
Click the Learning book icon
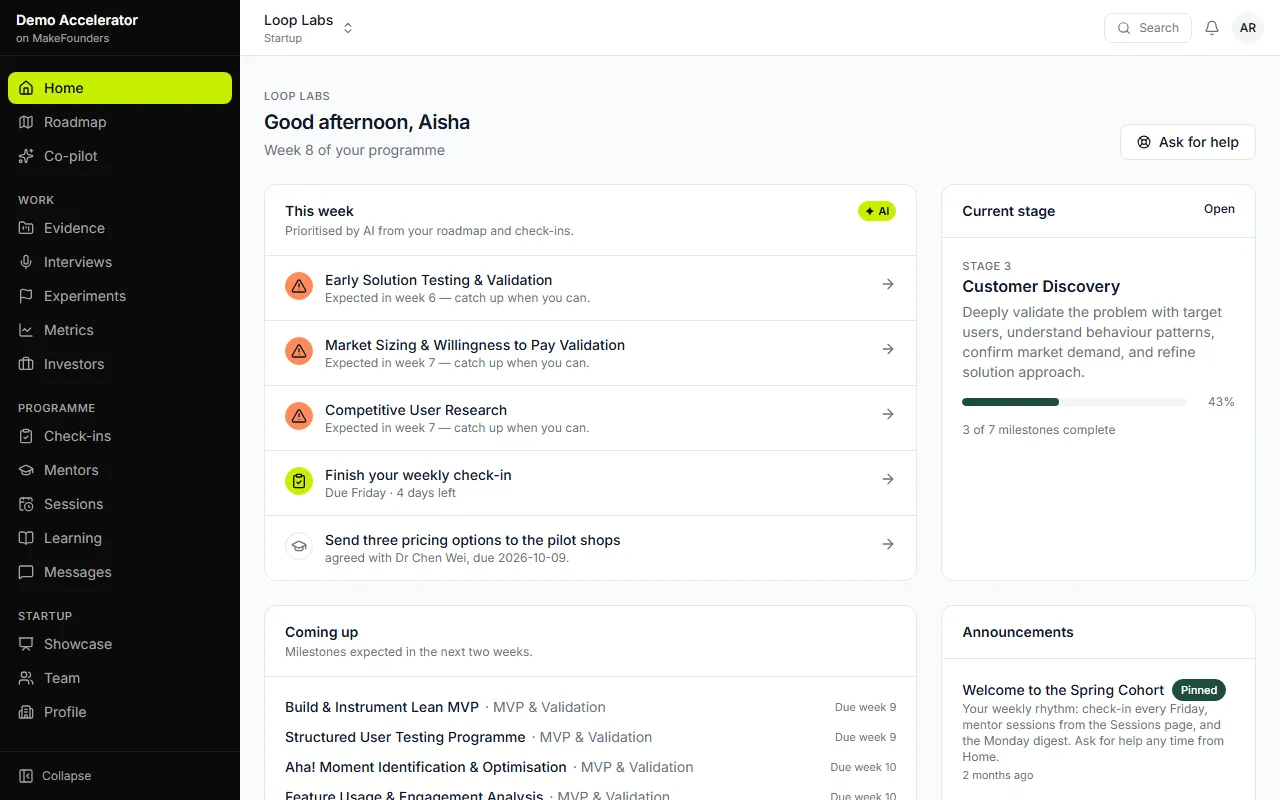tap(26, 538)
